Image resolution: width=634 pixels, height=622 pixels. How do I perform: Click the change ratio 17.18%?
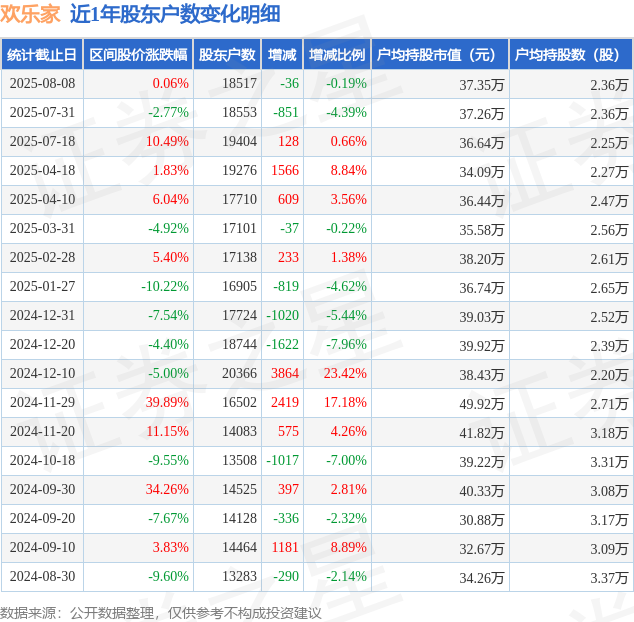pyautogui.click(x=345, y=402)
